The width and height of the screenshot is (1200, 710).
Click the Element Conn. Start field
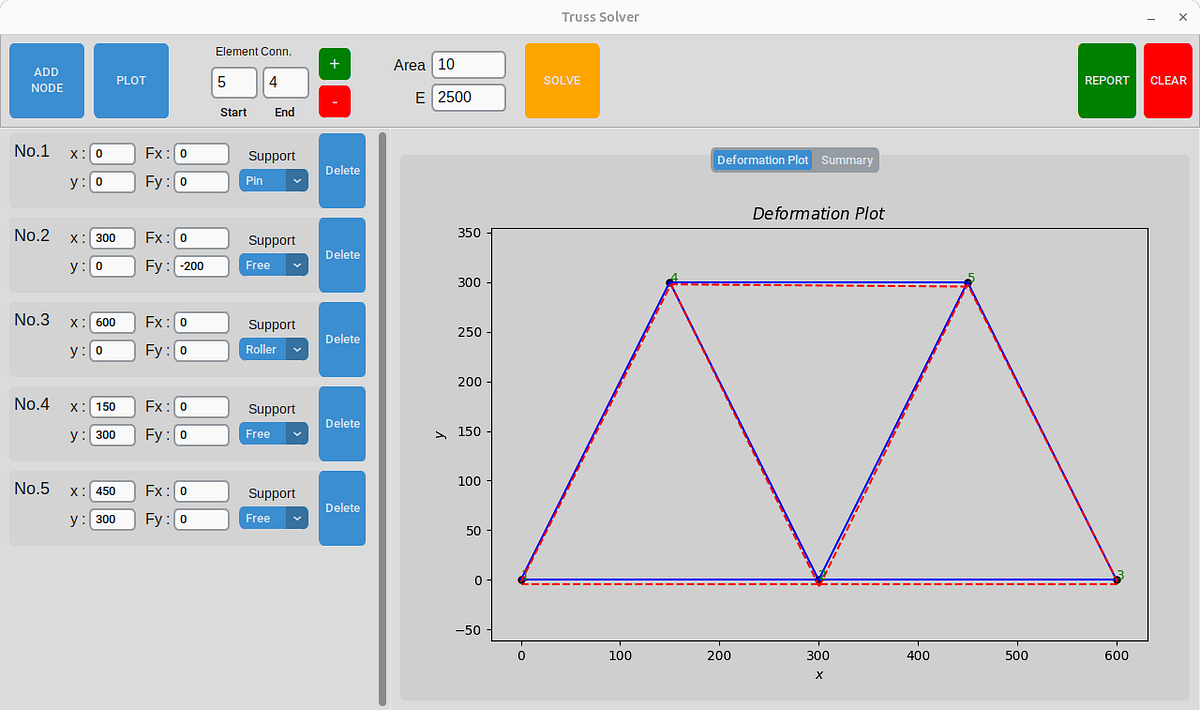point(233,83)
